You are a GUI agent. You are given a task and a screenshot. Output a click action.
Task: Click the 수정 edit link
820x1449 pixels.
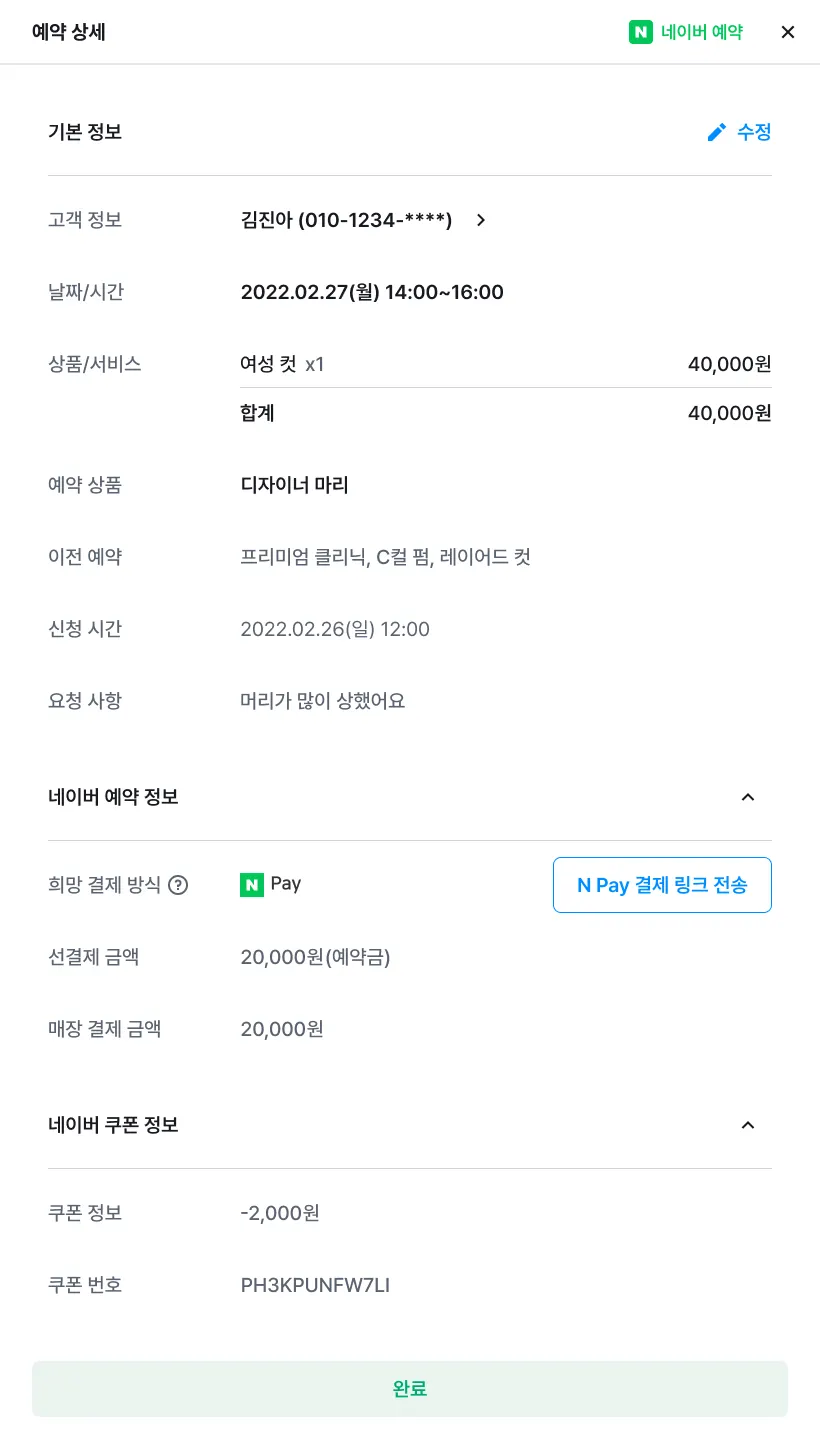(754, 132)
